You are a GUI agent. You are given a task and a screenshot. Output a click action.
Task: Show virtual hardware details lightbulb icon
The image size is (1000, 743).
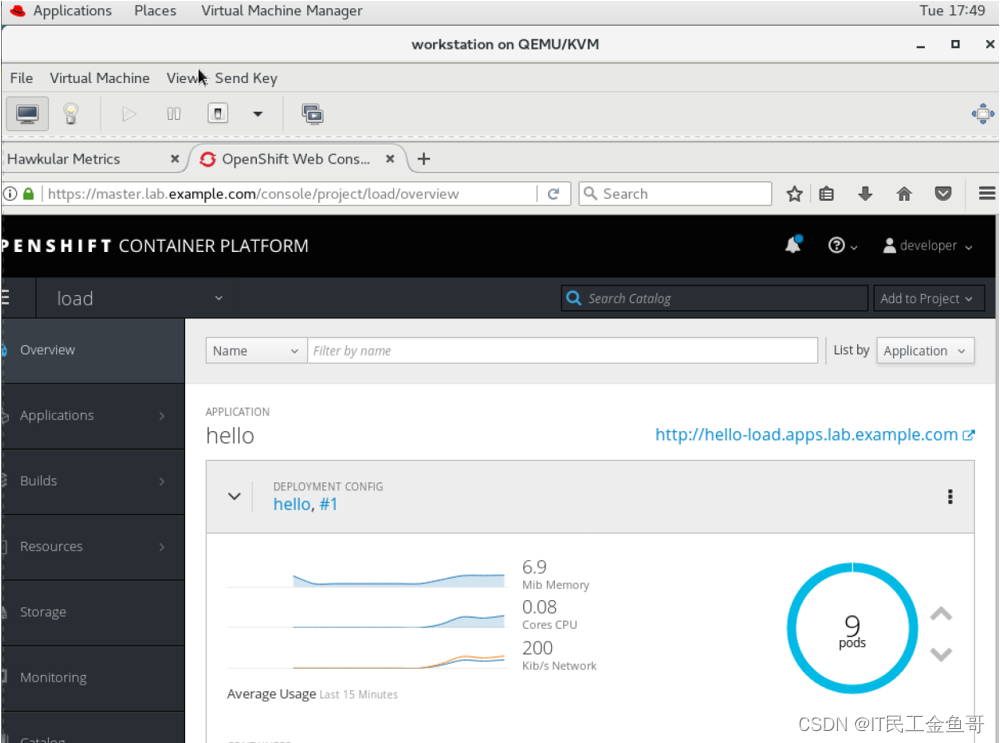pos(71,114)
